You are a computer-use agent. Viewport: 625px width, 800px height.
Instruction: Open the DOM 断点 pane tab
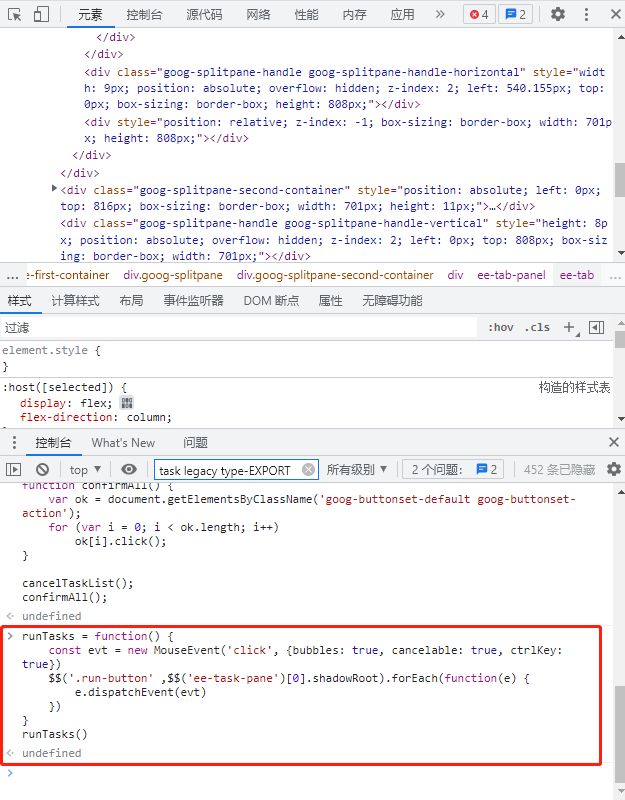pos(271,301)
